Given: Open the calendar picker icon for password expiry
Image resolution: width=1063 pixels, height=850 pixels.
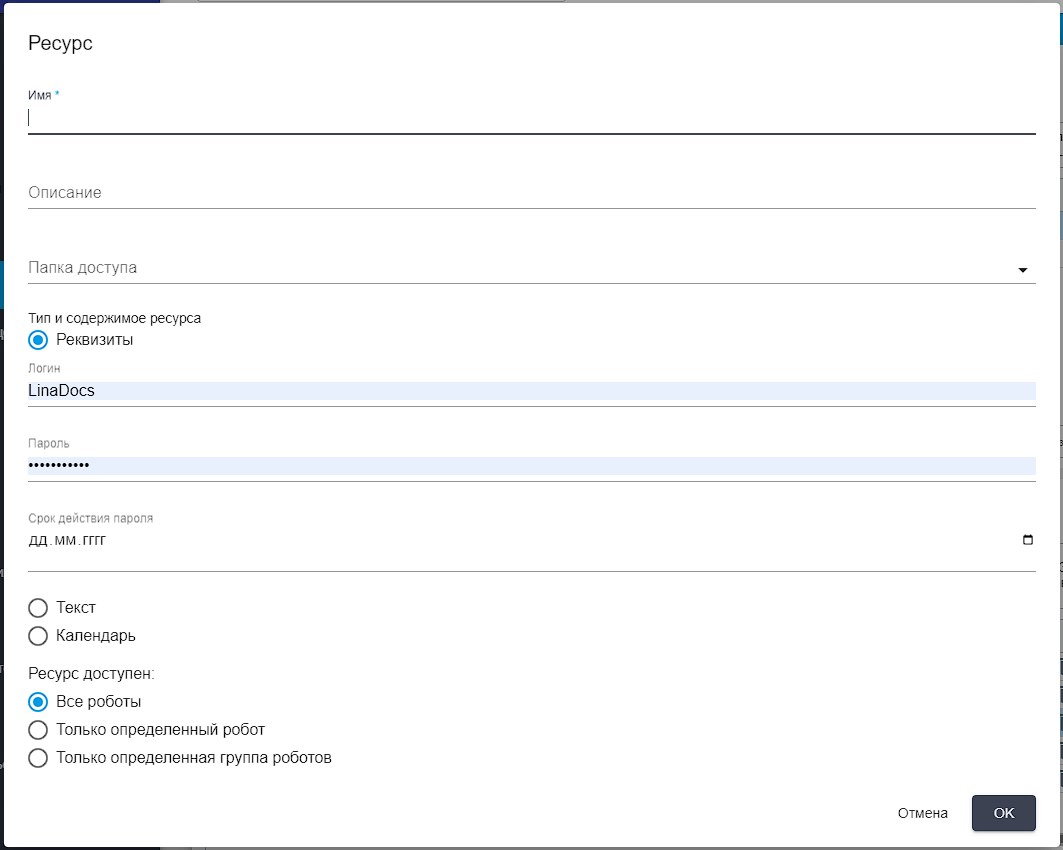Looking at the screenshot, I should [x=1028, y=540].
